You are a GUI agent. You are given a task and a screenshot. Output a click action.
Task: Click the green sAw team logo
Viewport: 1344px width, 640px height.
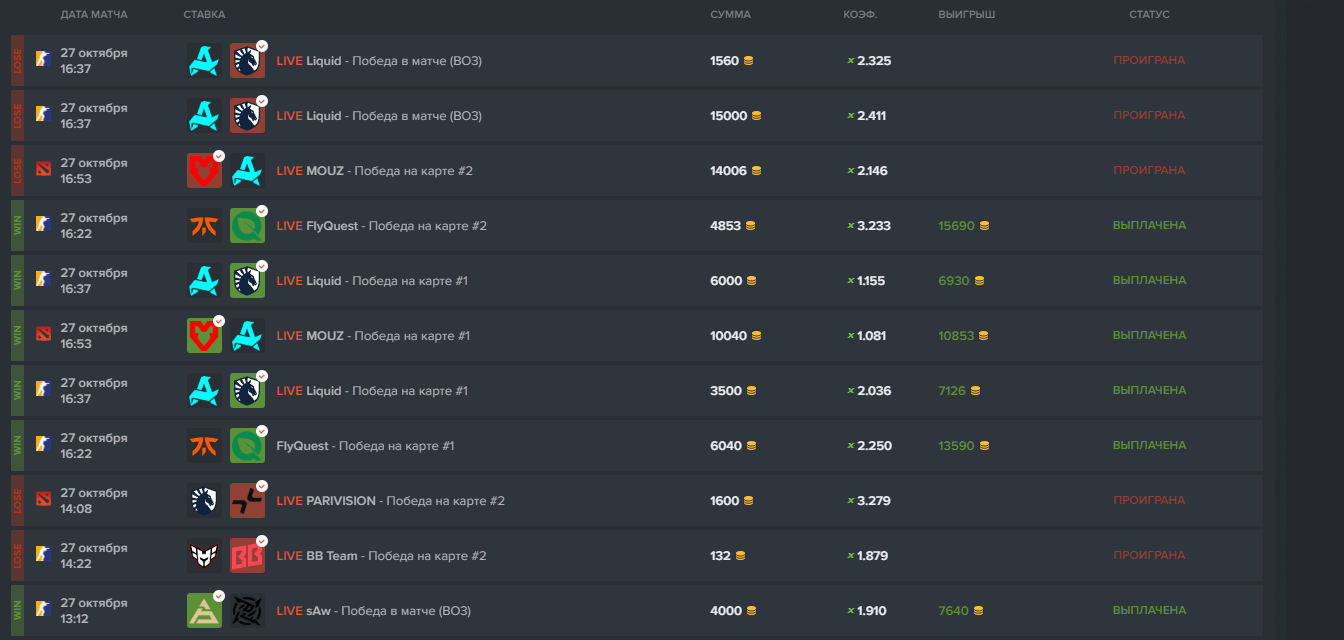204,611
